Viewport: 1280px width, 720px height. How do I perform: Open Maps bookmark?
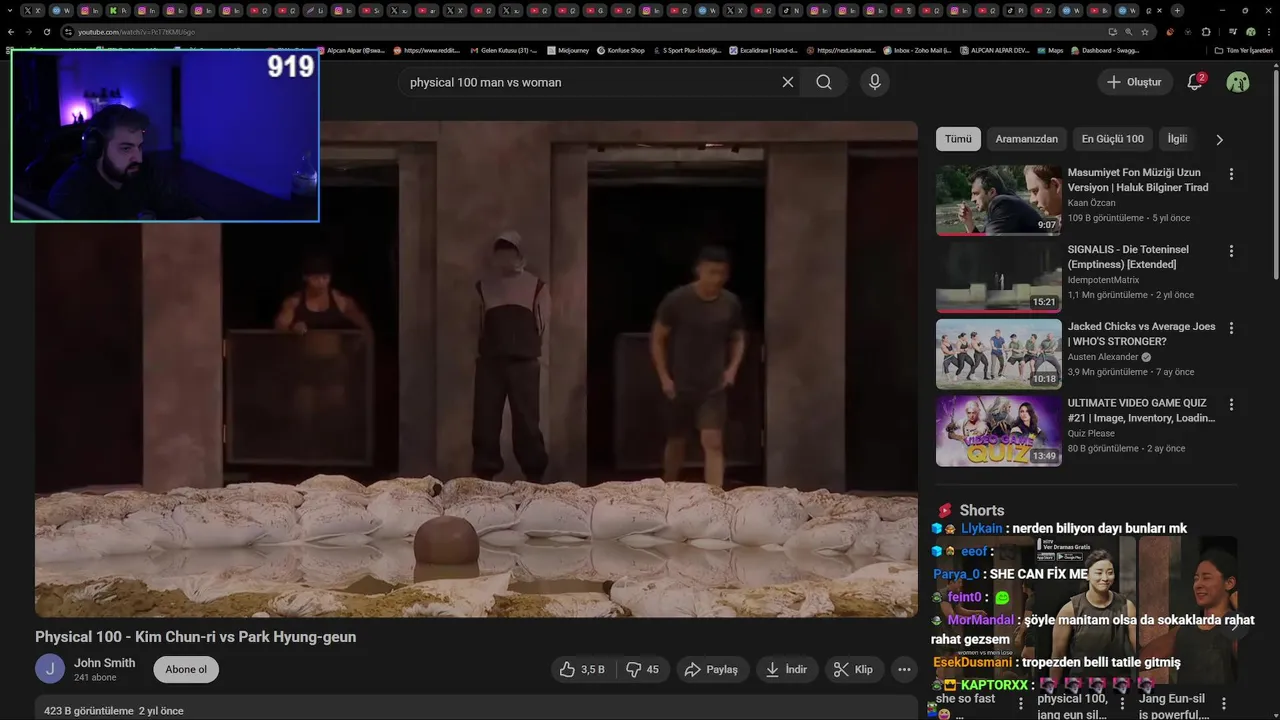[1050, 50]
